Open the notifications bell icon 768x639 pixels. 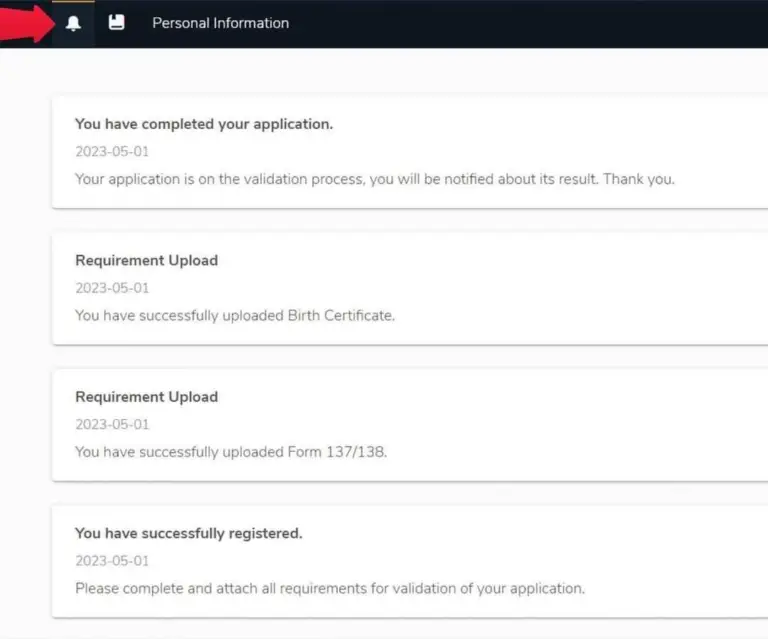[73, 23]
